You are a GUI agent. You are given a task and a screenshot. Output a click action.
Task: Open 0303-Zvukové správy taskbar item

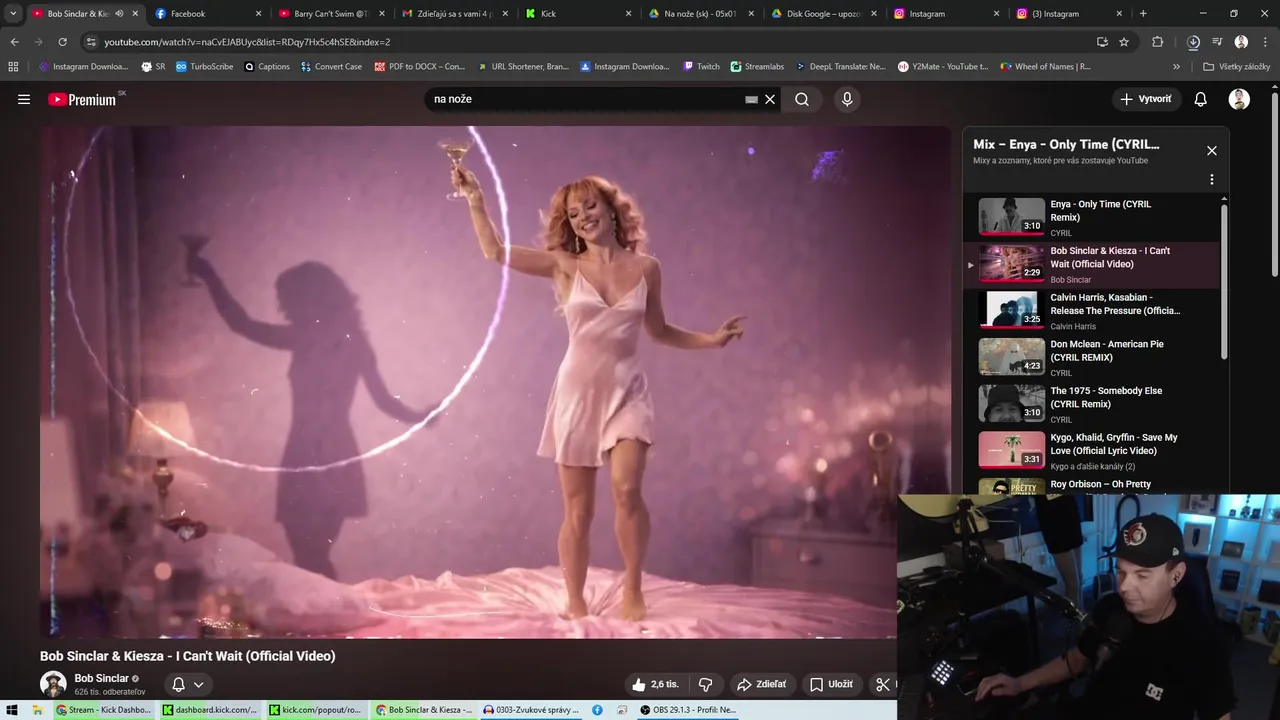click(531, 710)
